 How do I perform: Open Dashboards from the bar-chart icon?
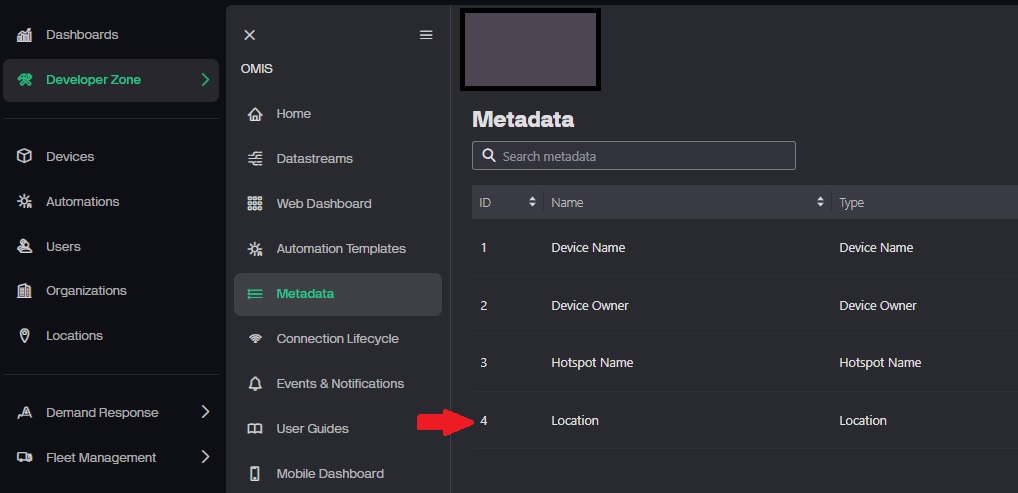point(25,35)
